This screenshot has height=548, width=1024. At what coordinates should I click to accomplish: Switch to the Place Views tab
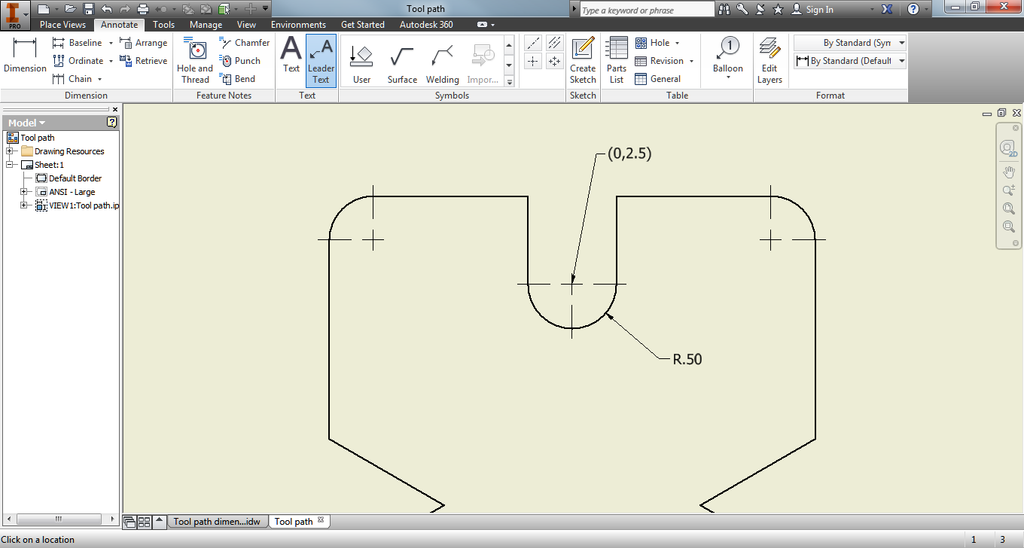(x=63, y=24)
